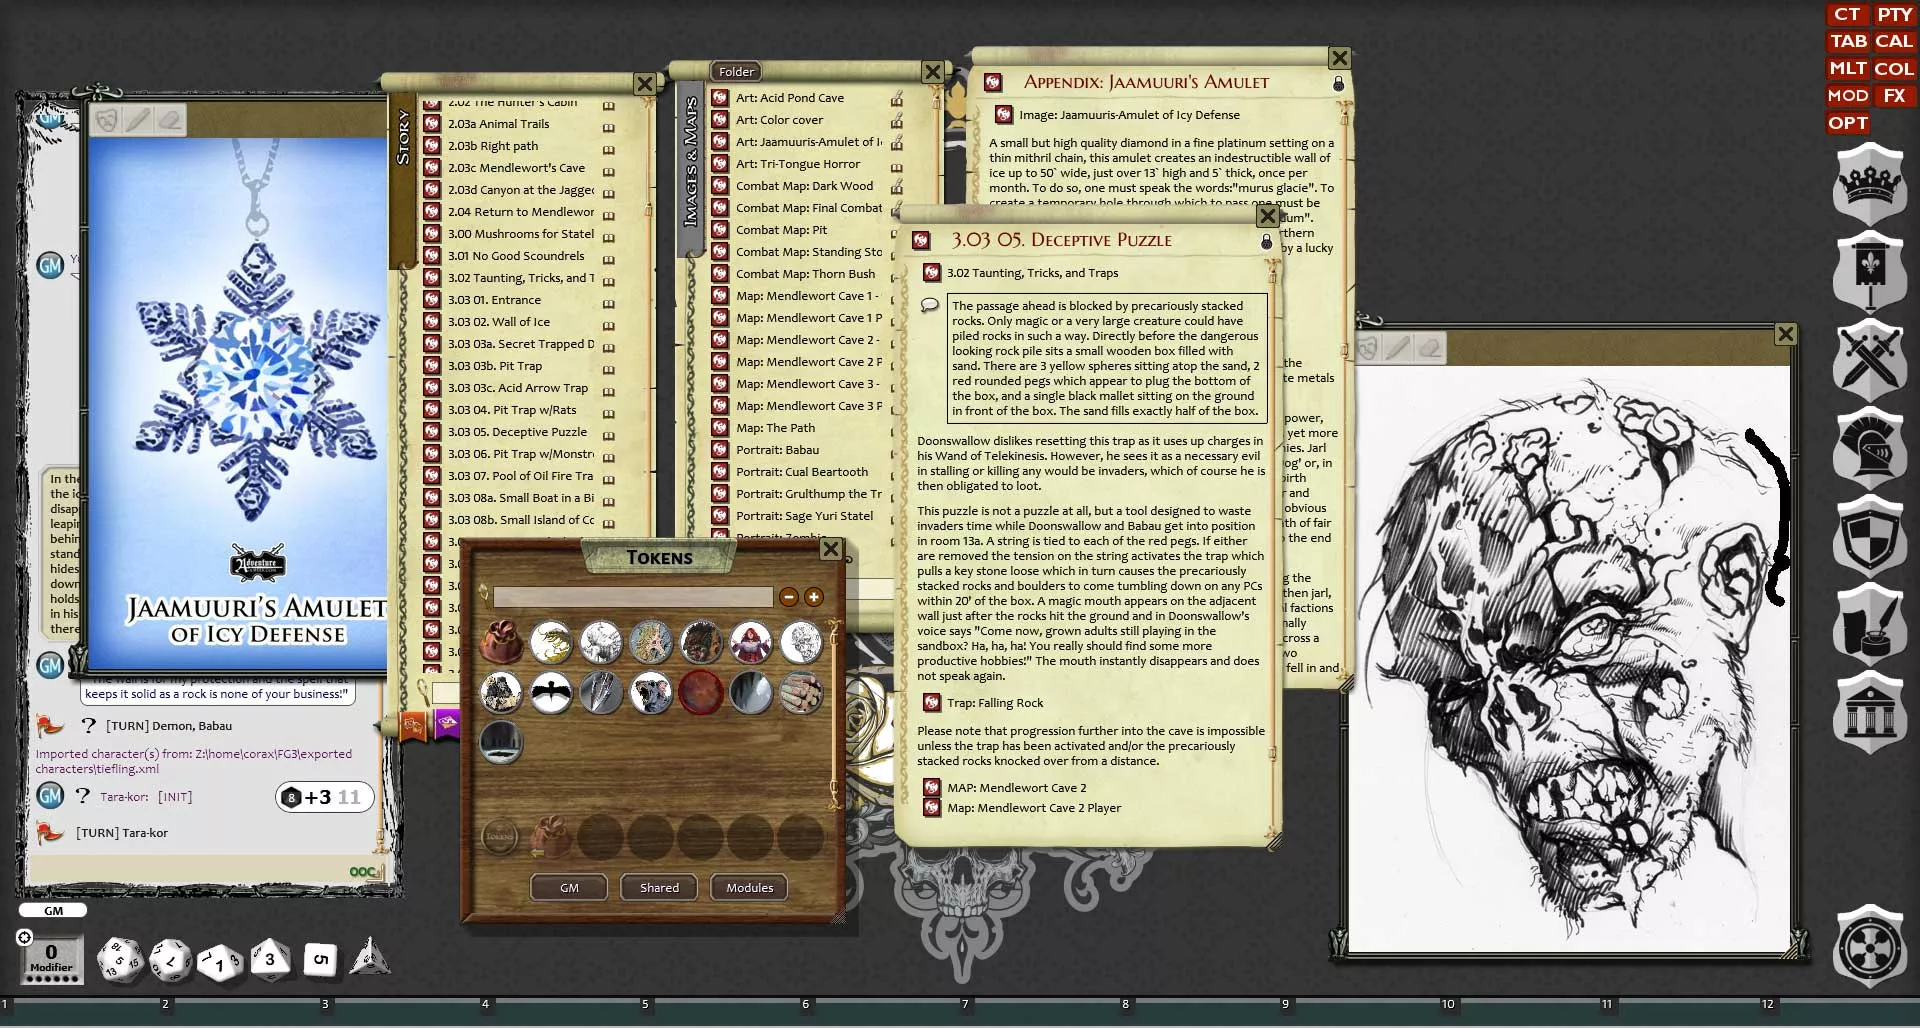1920x1028 pixels.
Task: Open Colors via COL sidebar button
Action: coord(1894,69)
